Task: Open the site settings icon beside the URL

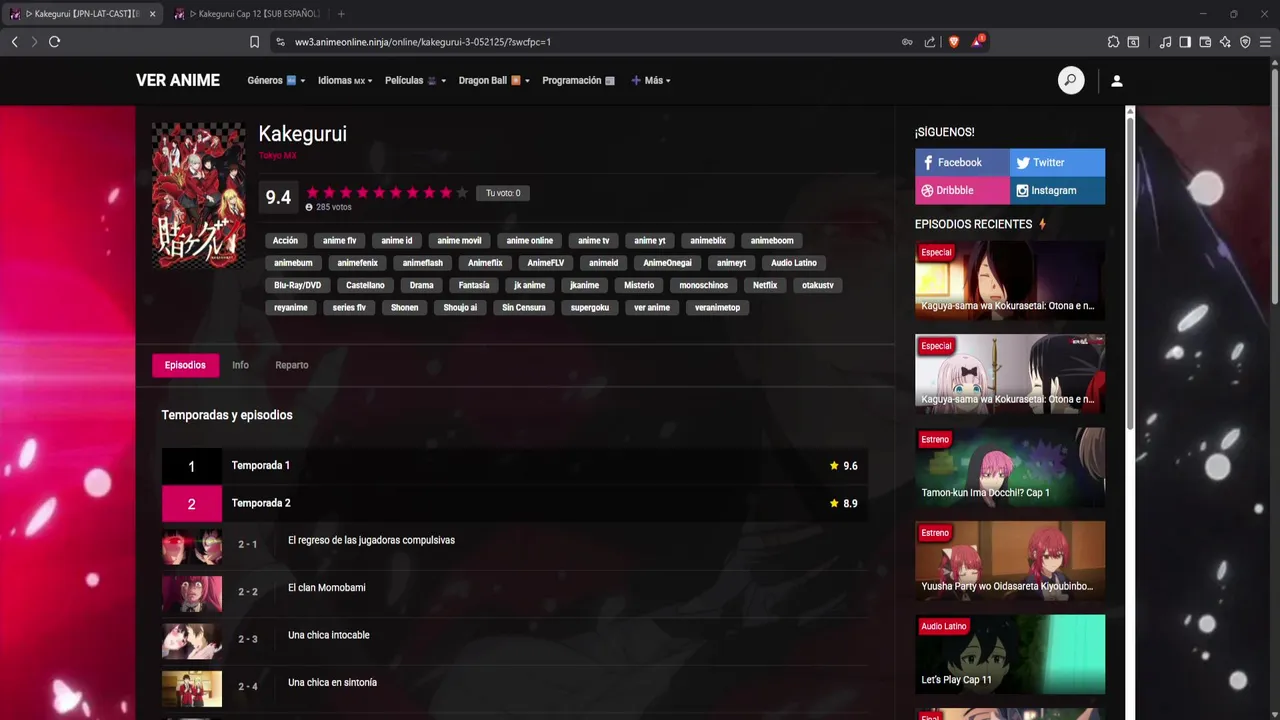Action: point(280,42)
